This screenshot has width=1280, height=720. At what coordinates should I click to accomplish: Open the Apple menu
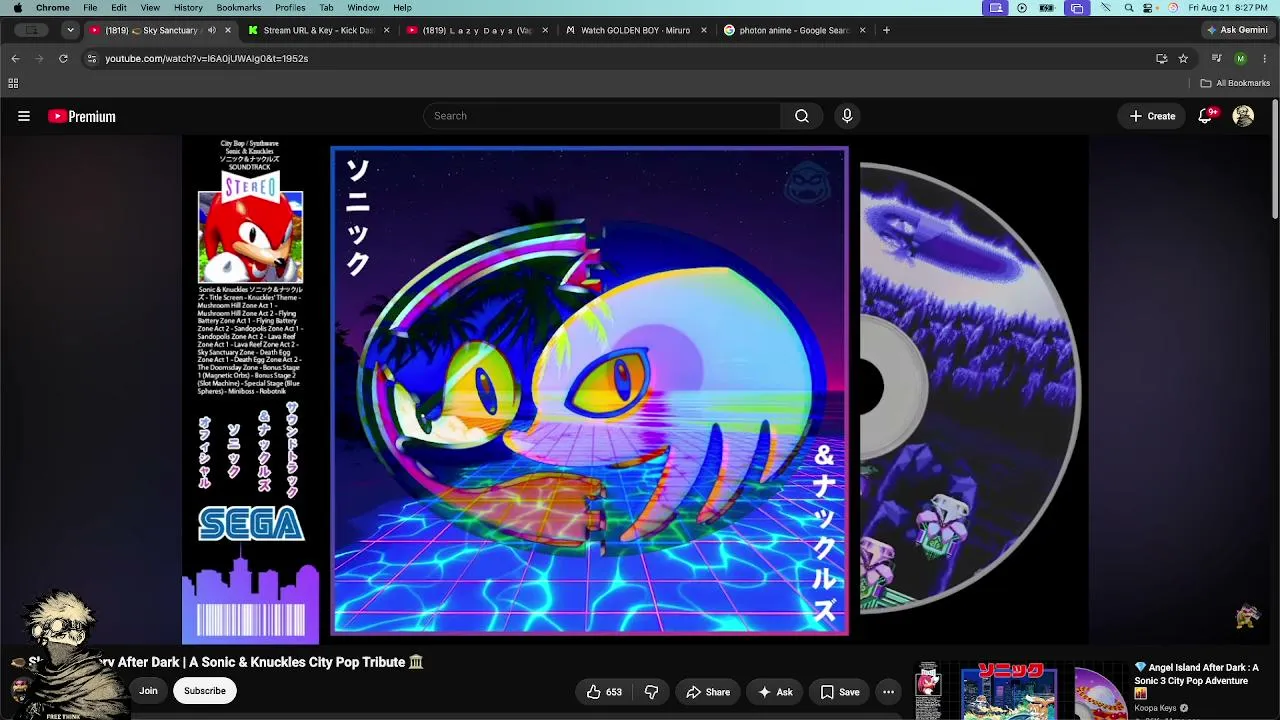click(x=17, y=8)
